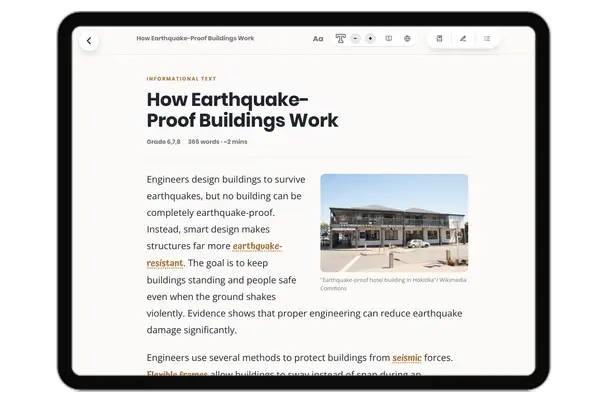Viewport: 600px width, 400px height.
Task: Click the photo caption mentioning Wikimedia Commons
Action: (x=393, y=284)
